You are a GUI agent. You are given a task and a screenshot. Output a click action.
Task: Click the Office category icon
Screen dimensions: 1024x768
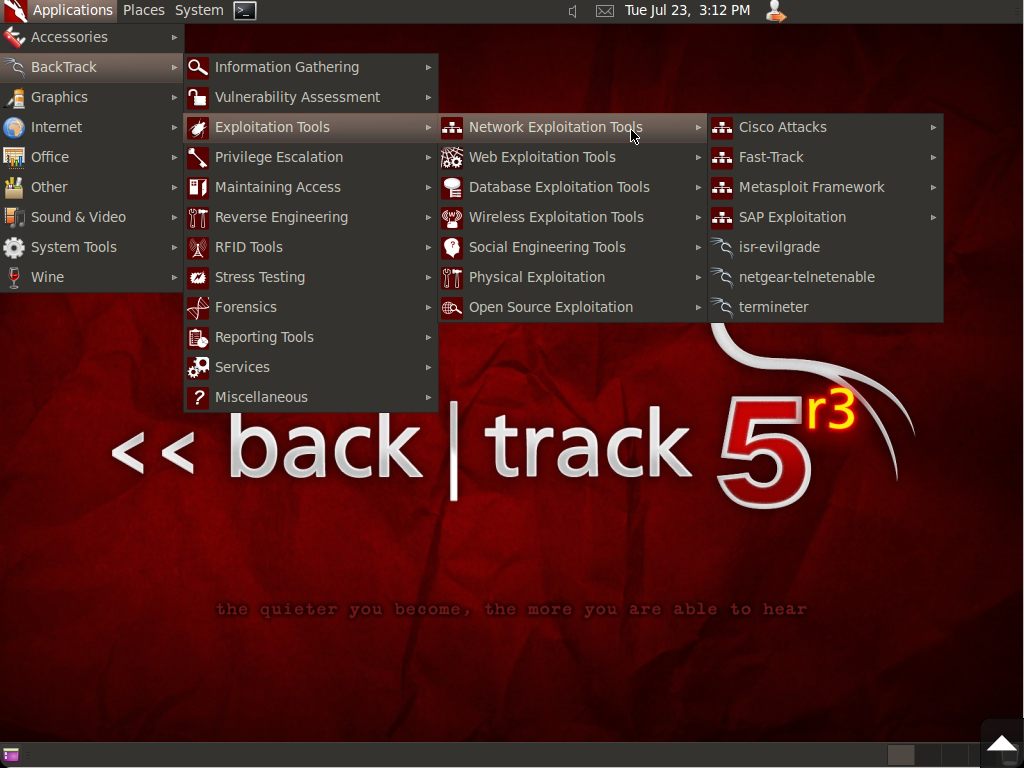coord(14,157)
